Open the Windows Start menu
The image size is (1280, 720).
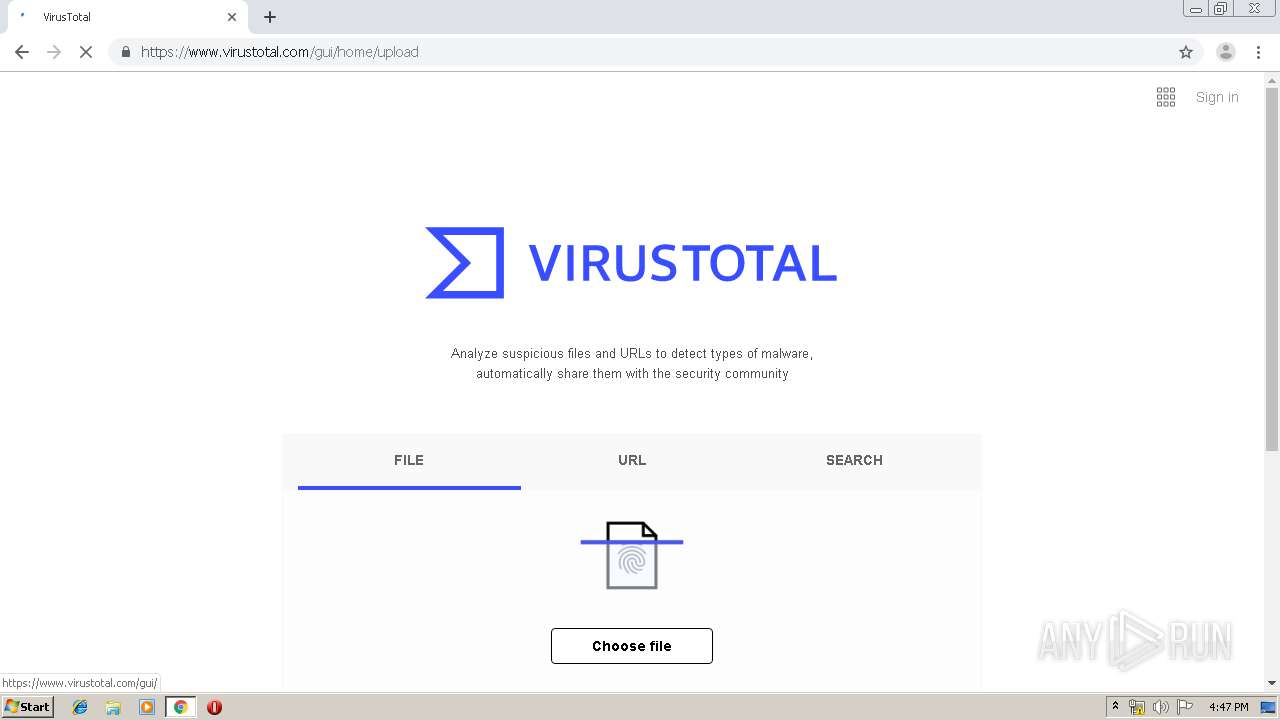[x=28, y=707]
